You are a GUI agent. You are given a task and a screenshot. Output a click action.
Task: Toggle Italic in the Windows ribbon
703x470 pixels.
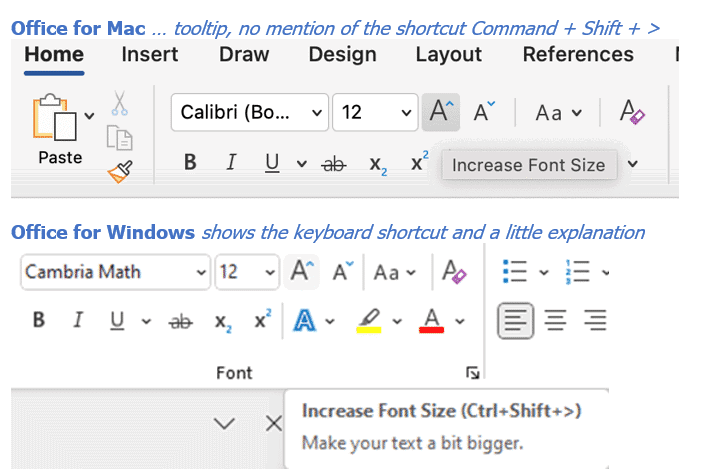[x=77, y=321]
